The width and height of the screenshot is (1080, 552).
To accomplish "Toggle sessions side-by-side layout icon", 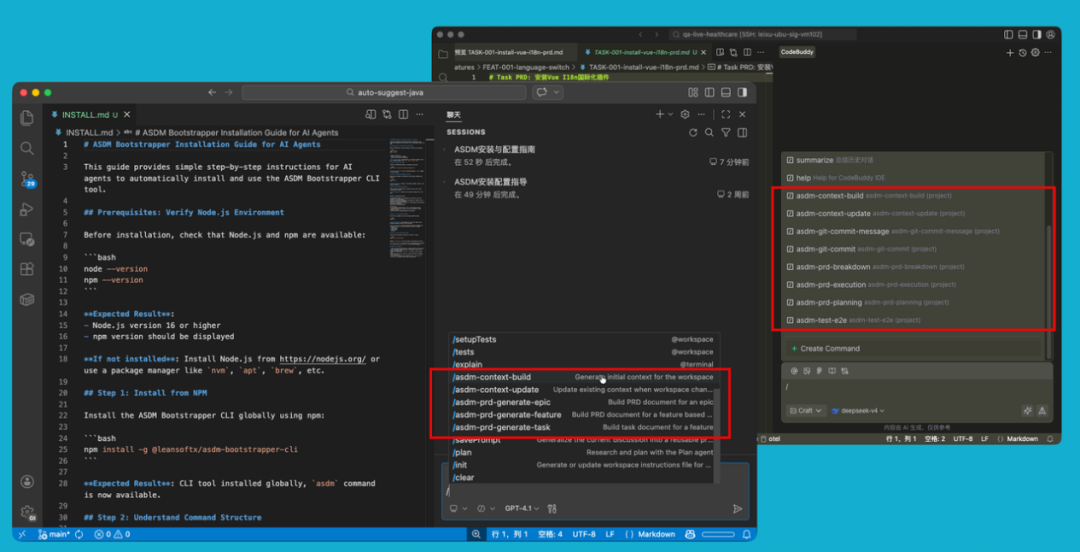I will 742,132.
